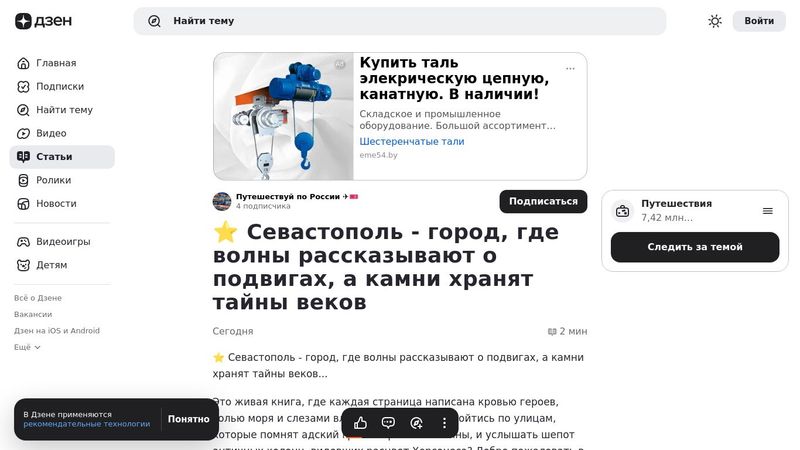Screen dimensions: 800x450
Task: Open Видеоигры category
Action: click(62, 242)
